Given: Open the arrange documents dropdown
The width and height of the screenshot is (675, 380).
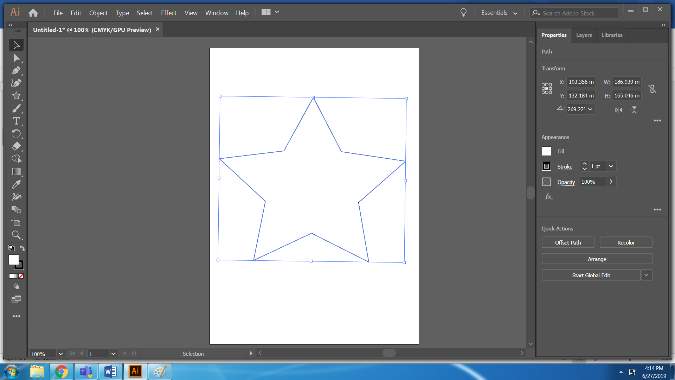Looking at the screenshot, I should tap(270, 12).
